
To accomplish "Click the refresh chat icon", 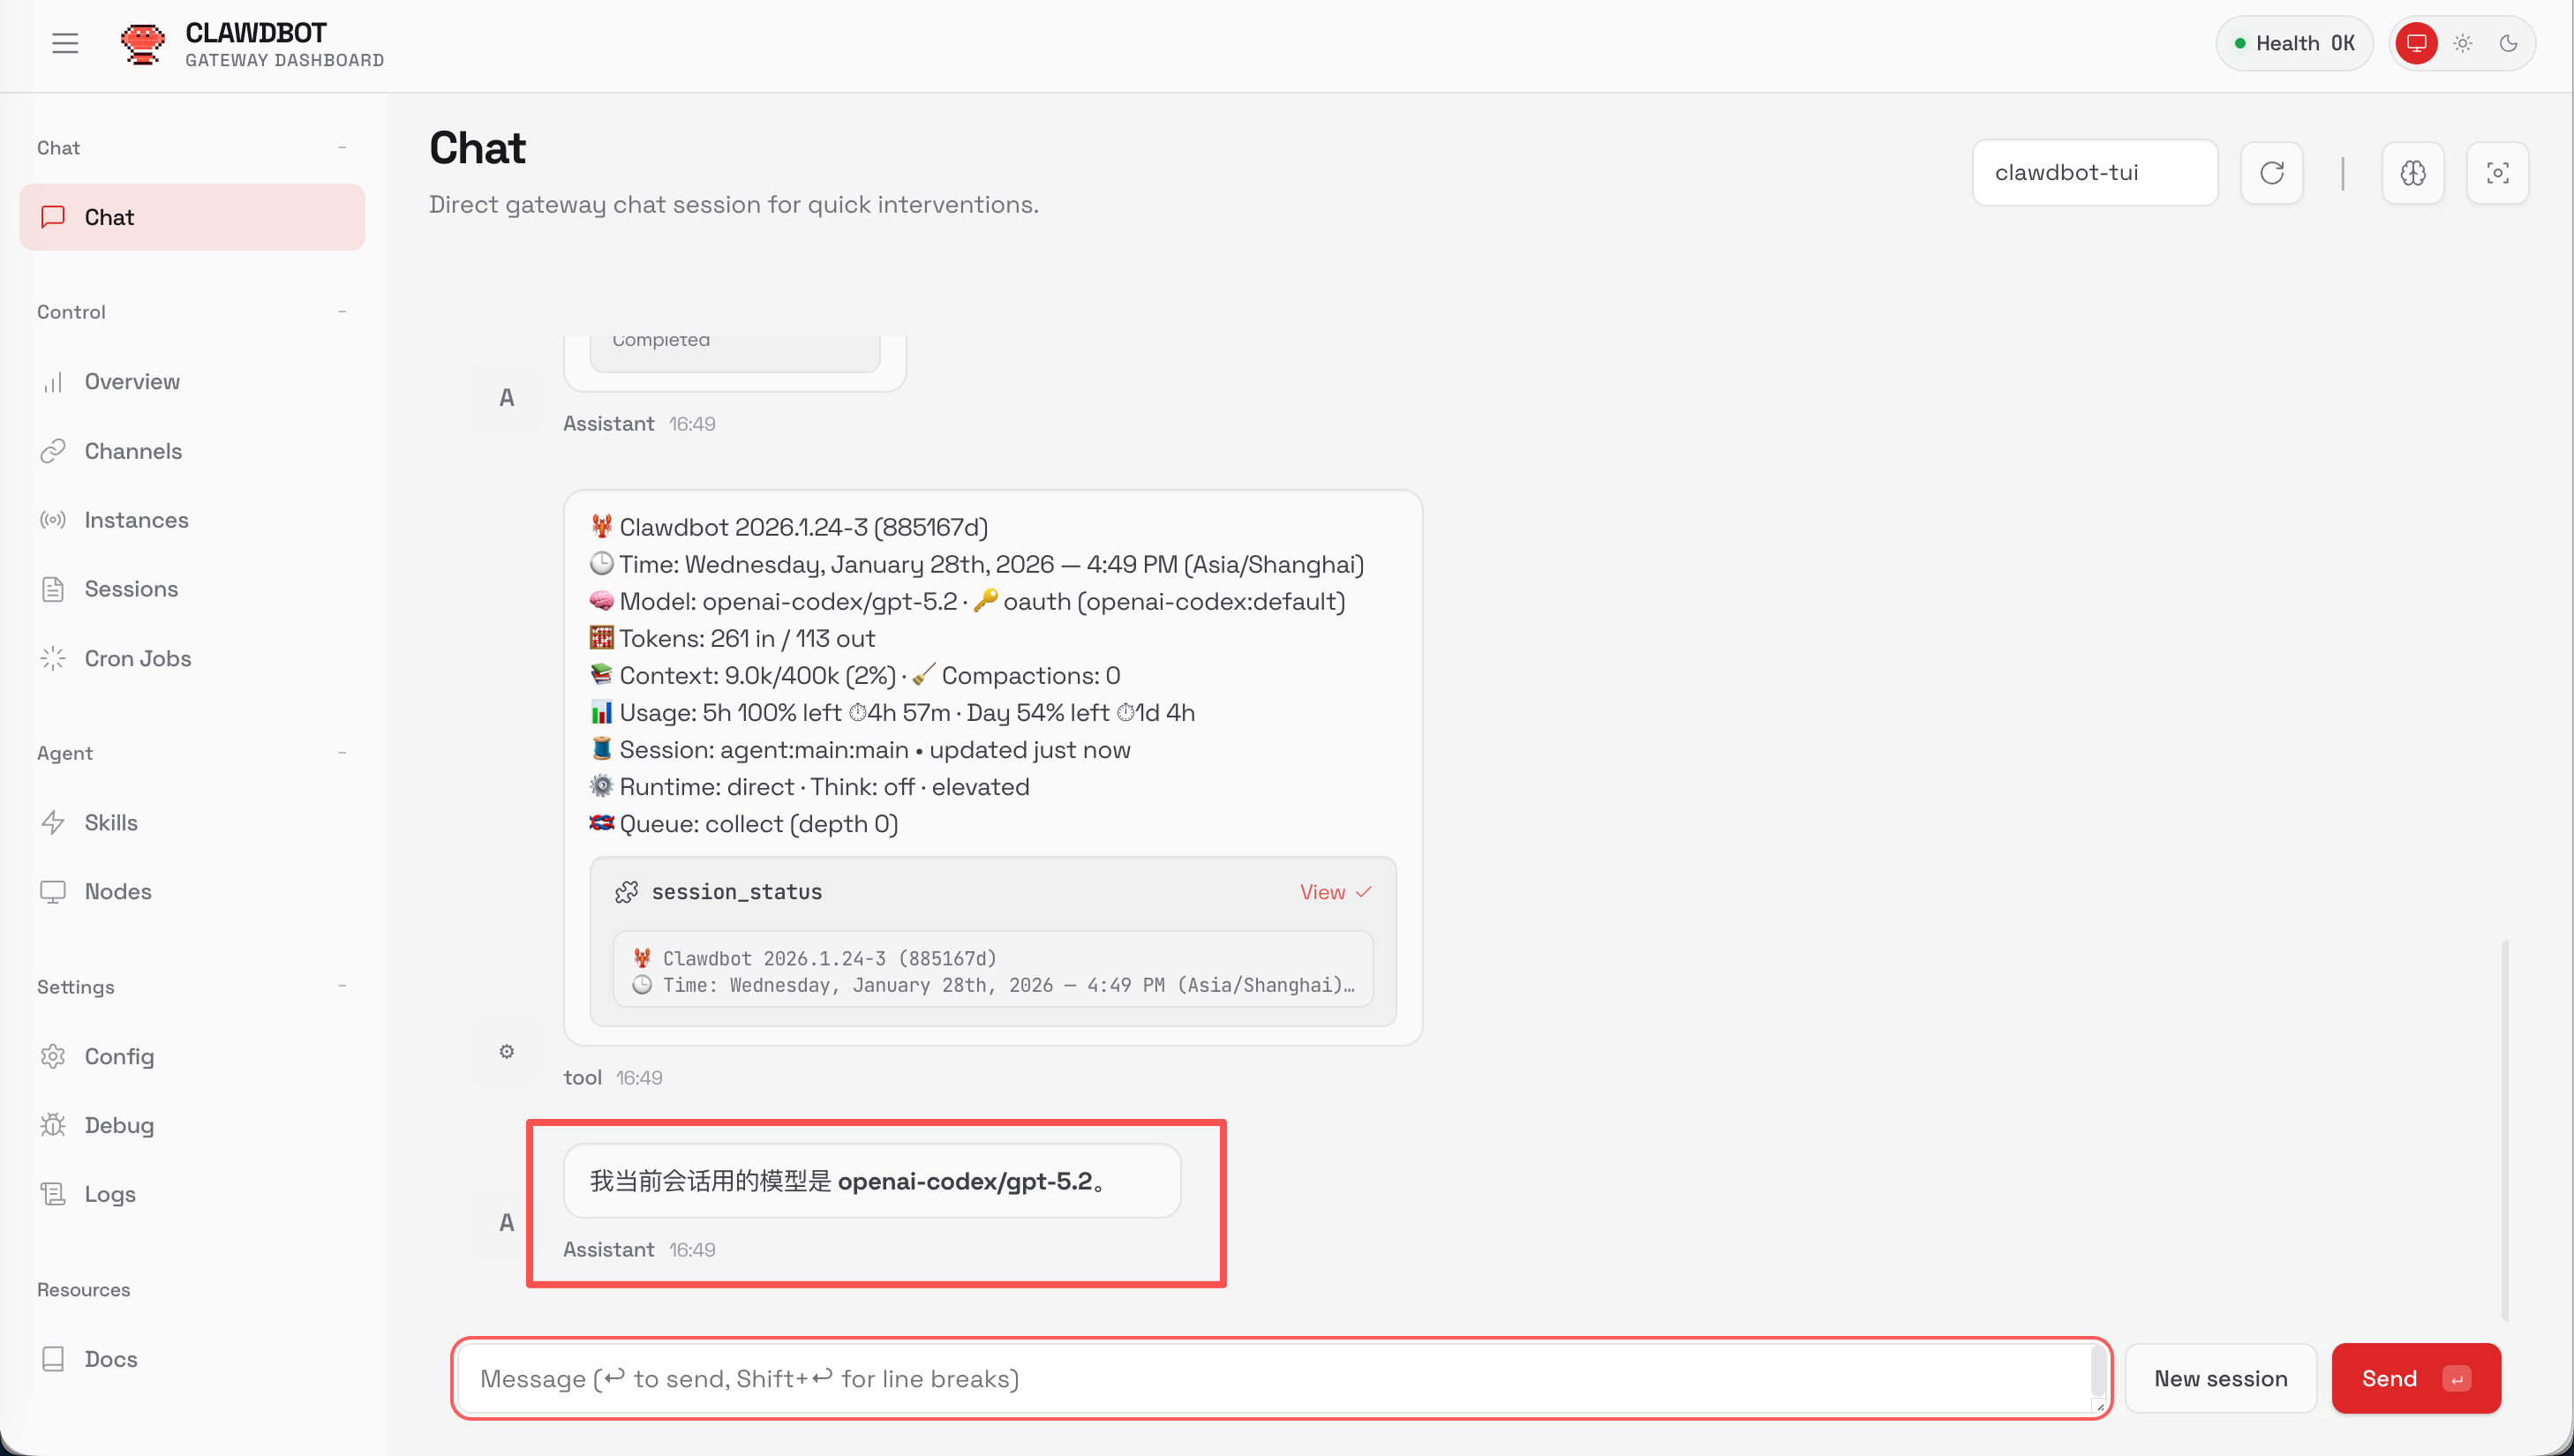I will [x=2271, y=173].
